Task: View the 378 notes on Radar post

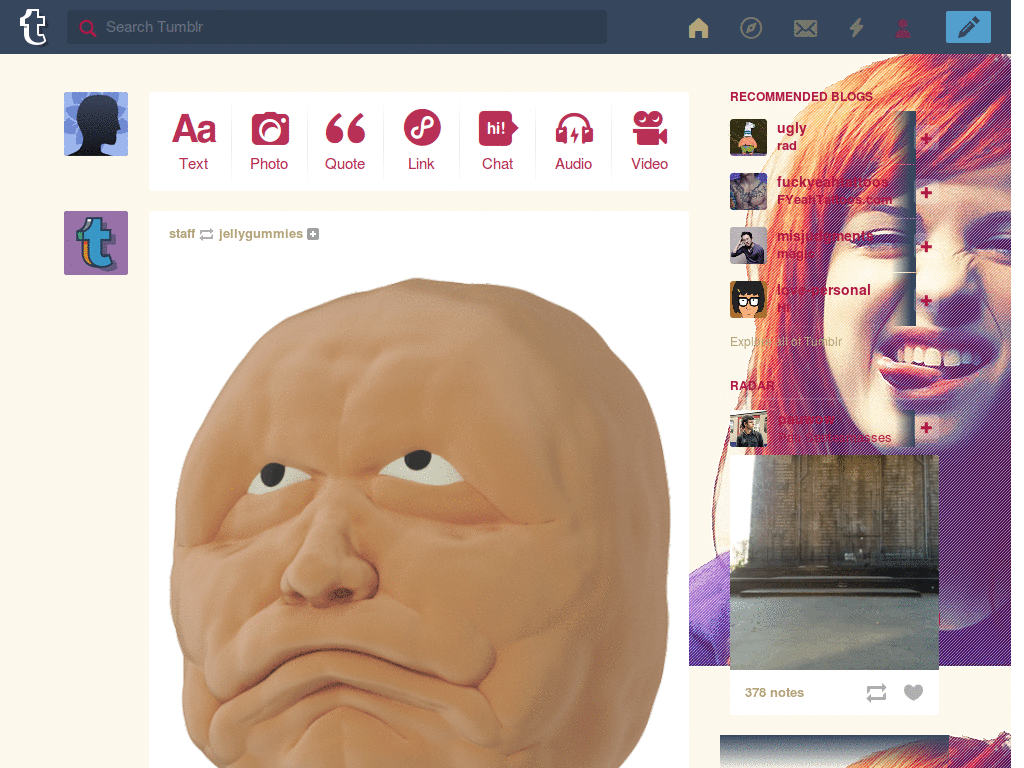Action: click(774, 693)
